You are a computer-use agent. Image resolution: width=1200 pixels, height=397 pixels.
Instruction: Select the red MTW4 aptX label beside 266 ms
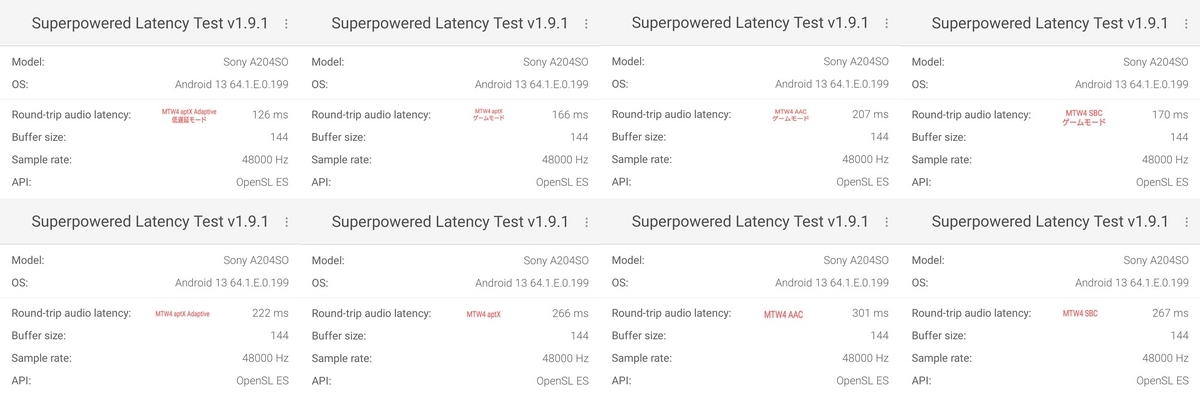pyautogui.click(x=484, y=314)
